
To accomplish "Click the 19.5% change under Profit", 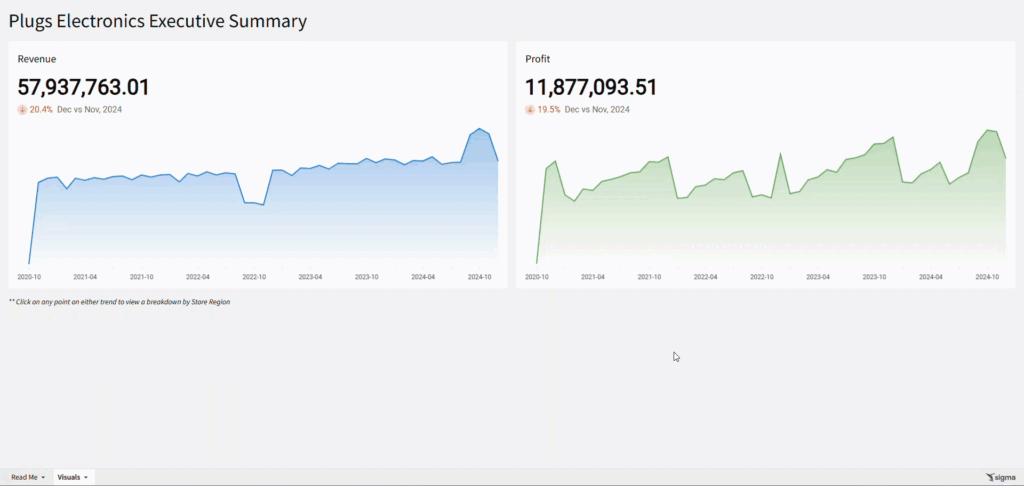I will click(549, 110).
